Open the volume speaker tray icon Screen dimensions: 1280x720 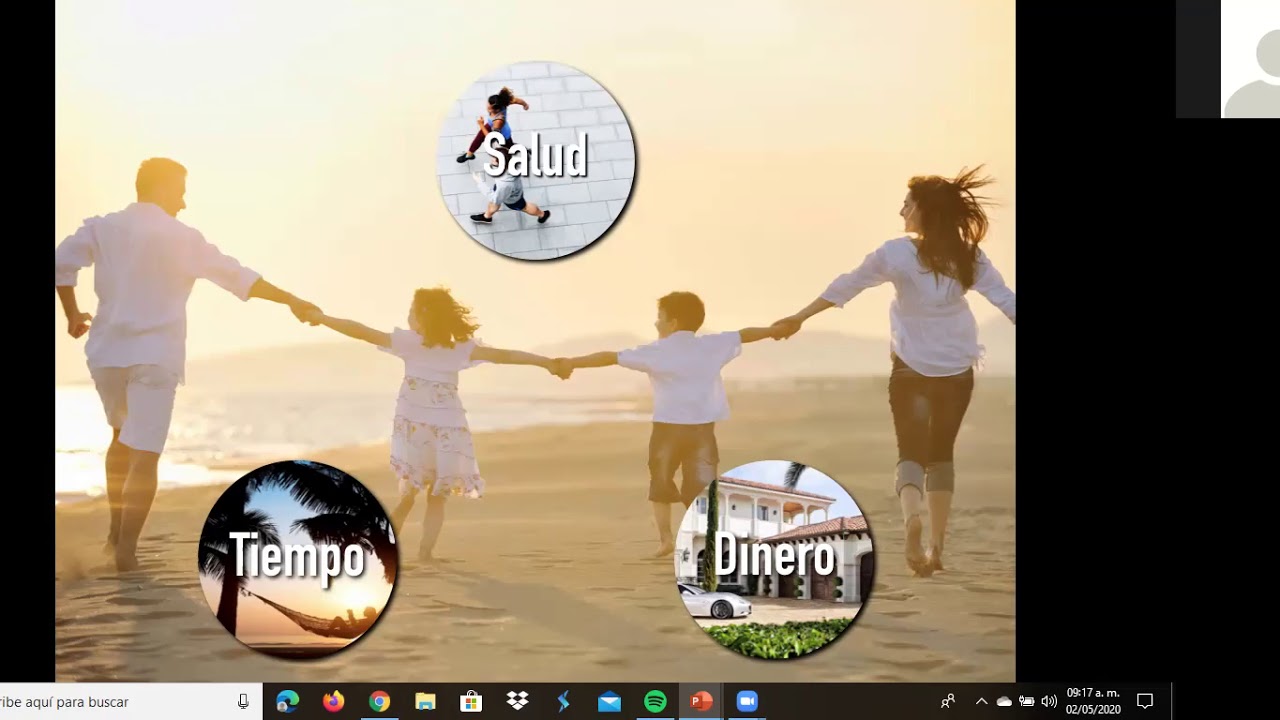(1049, 702)
